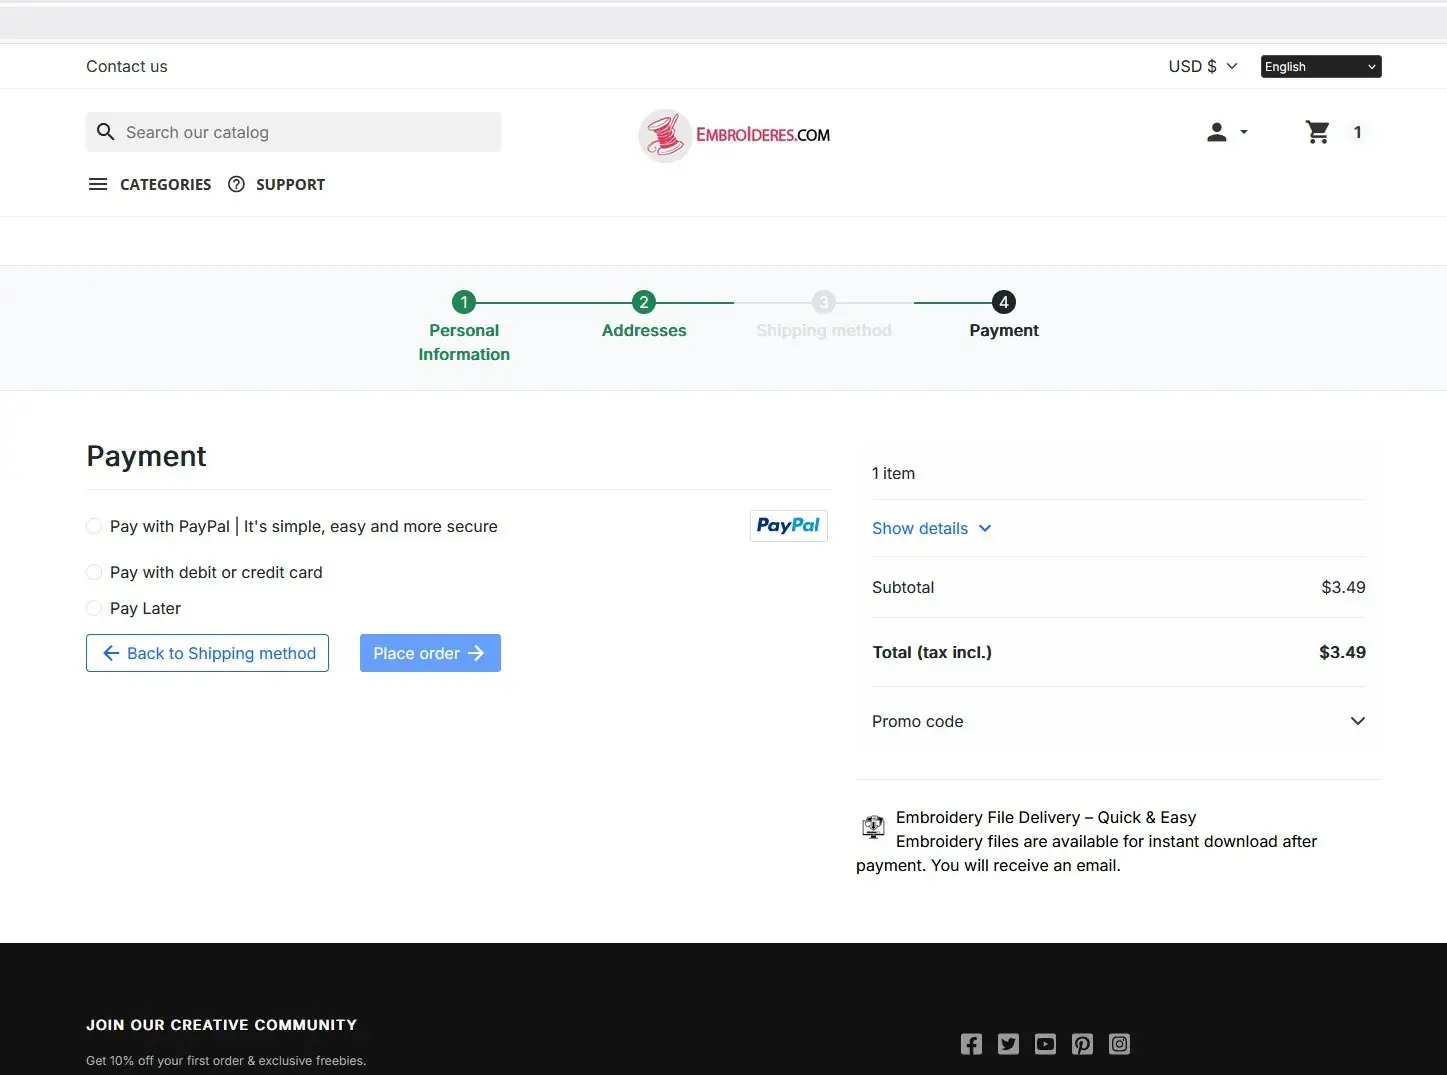The height and width of the screenshot is (1075, 1447).
Task: Go back to Shipping method
Action: pyautogui.click(x=207, y=653)
